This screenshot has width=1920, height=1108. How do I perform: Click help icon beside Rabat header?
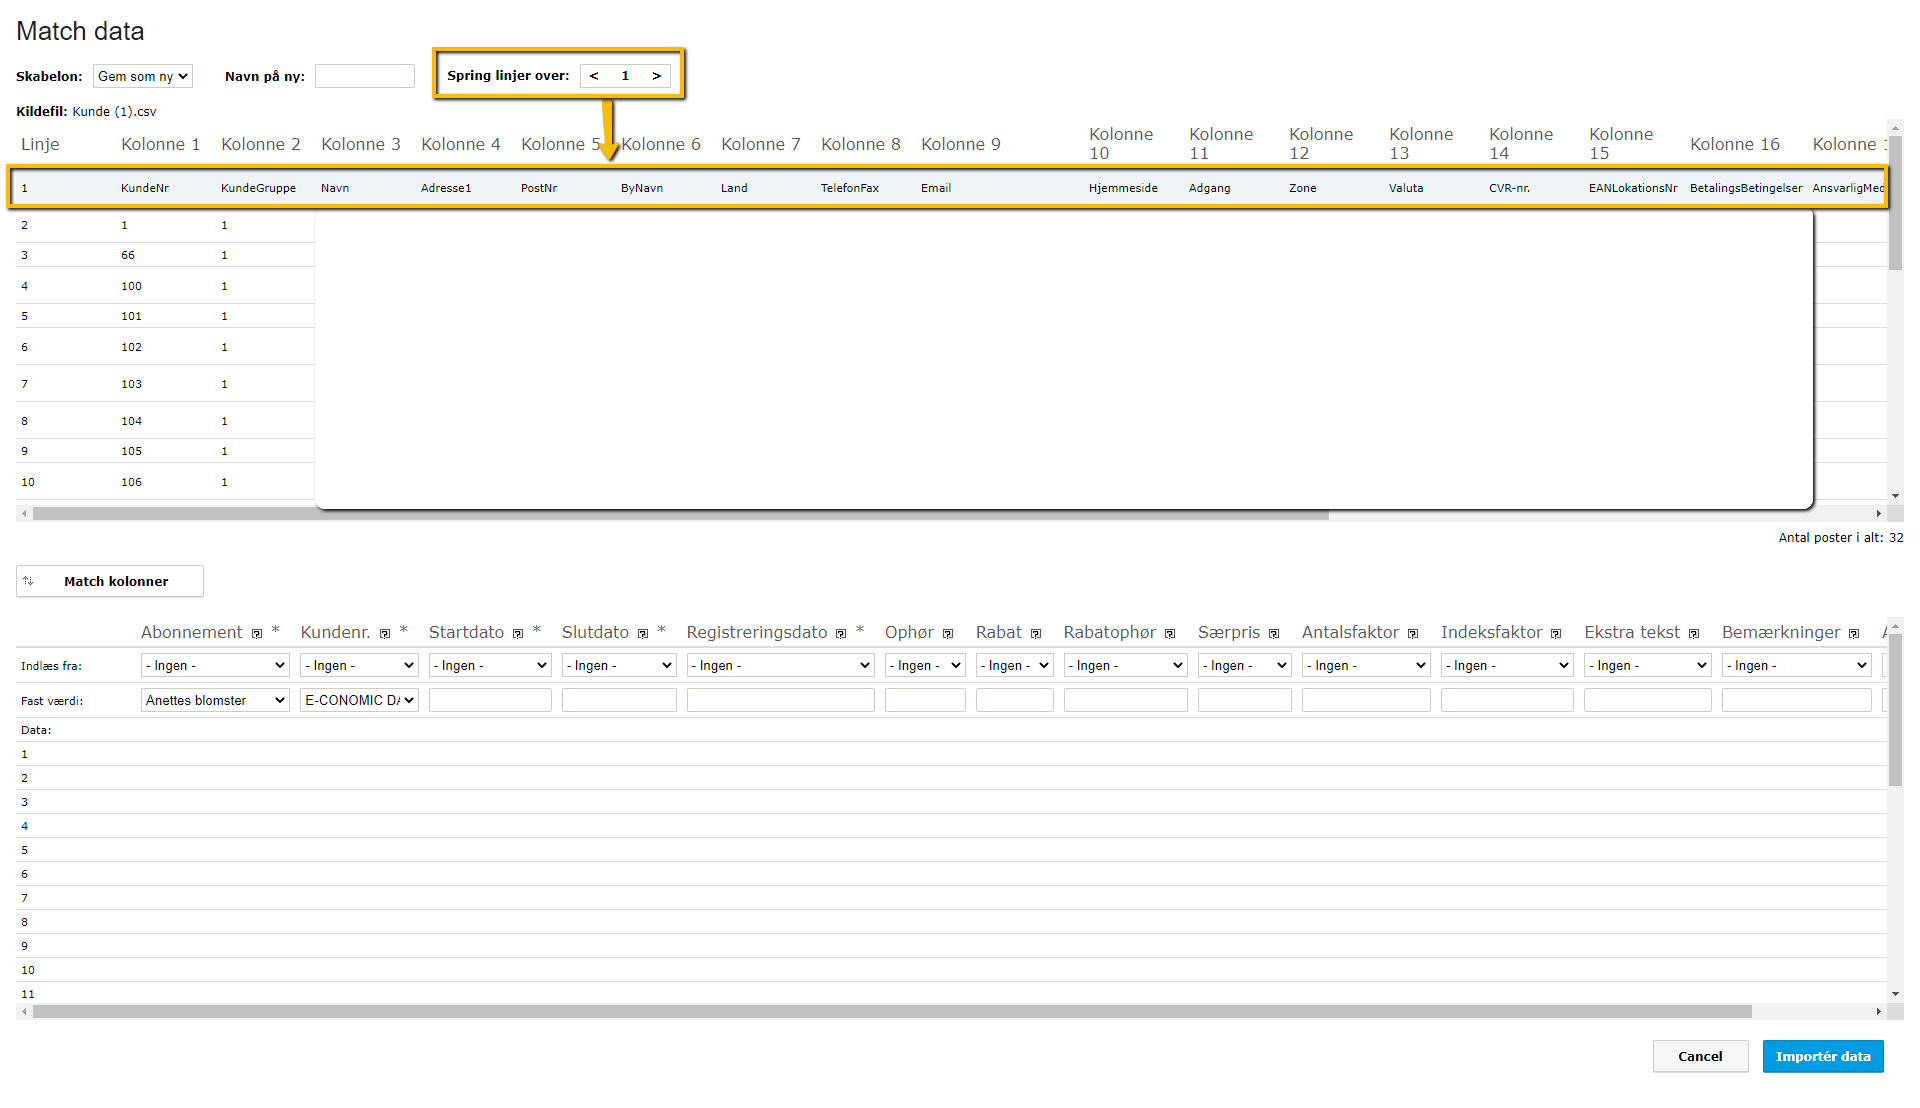pyautogui.click(x=1036, y=634)
